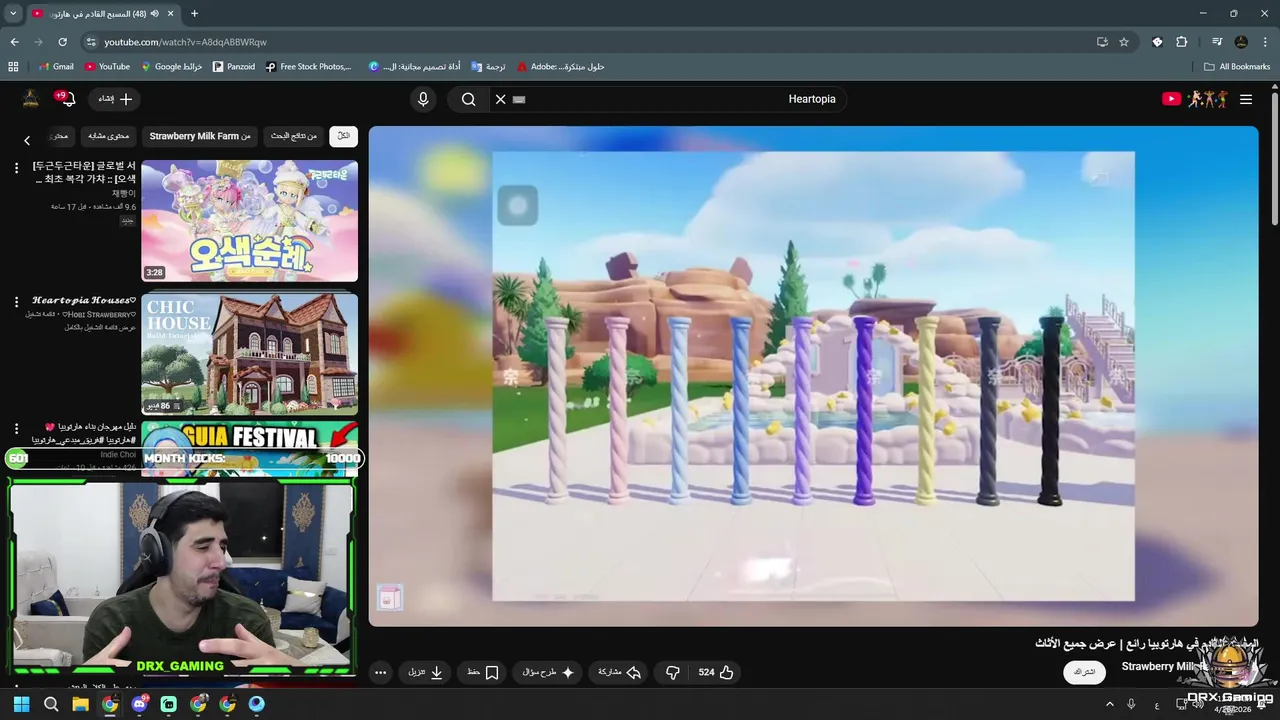Open the Strawberry Milk Farm channel name
This screenshot has width=1280, height=720.
pyautogui.click(x=1165, y=666)
